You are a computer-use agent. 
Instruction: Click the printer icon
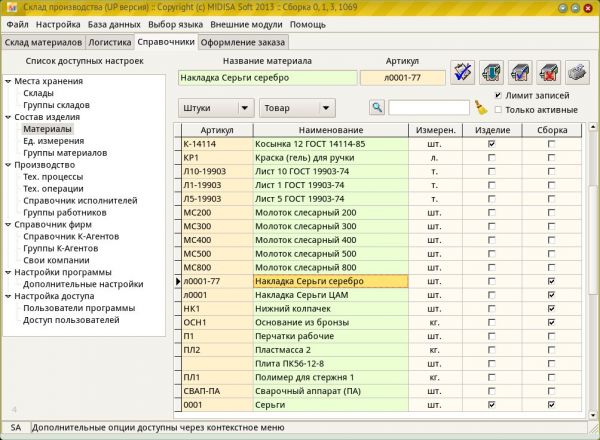coord(577,72)
